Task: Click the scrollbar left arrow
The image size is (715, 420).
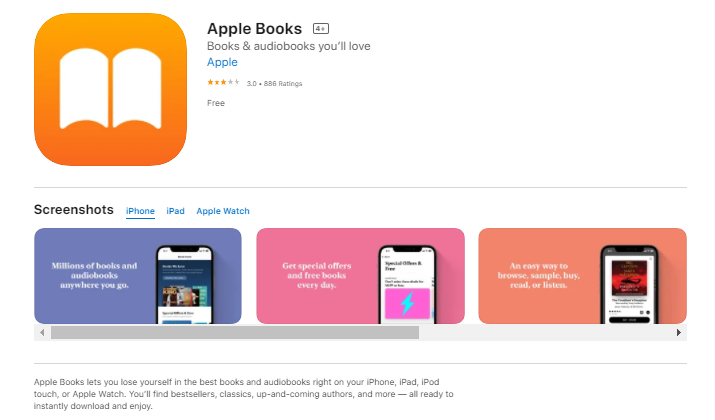Action: [42, 332]
